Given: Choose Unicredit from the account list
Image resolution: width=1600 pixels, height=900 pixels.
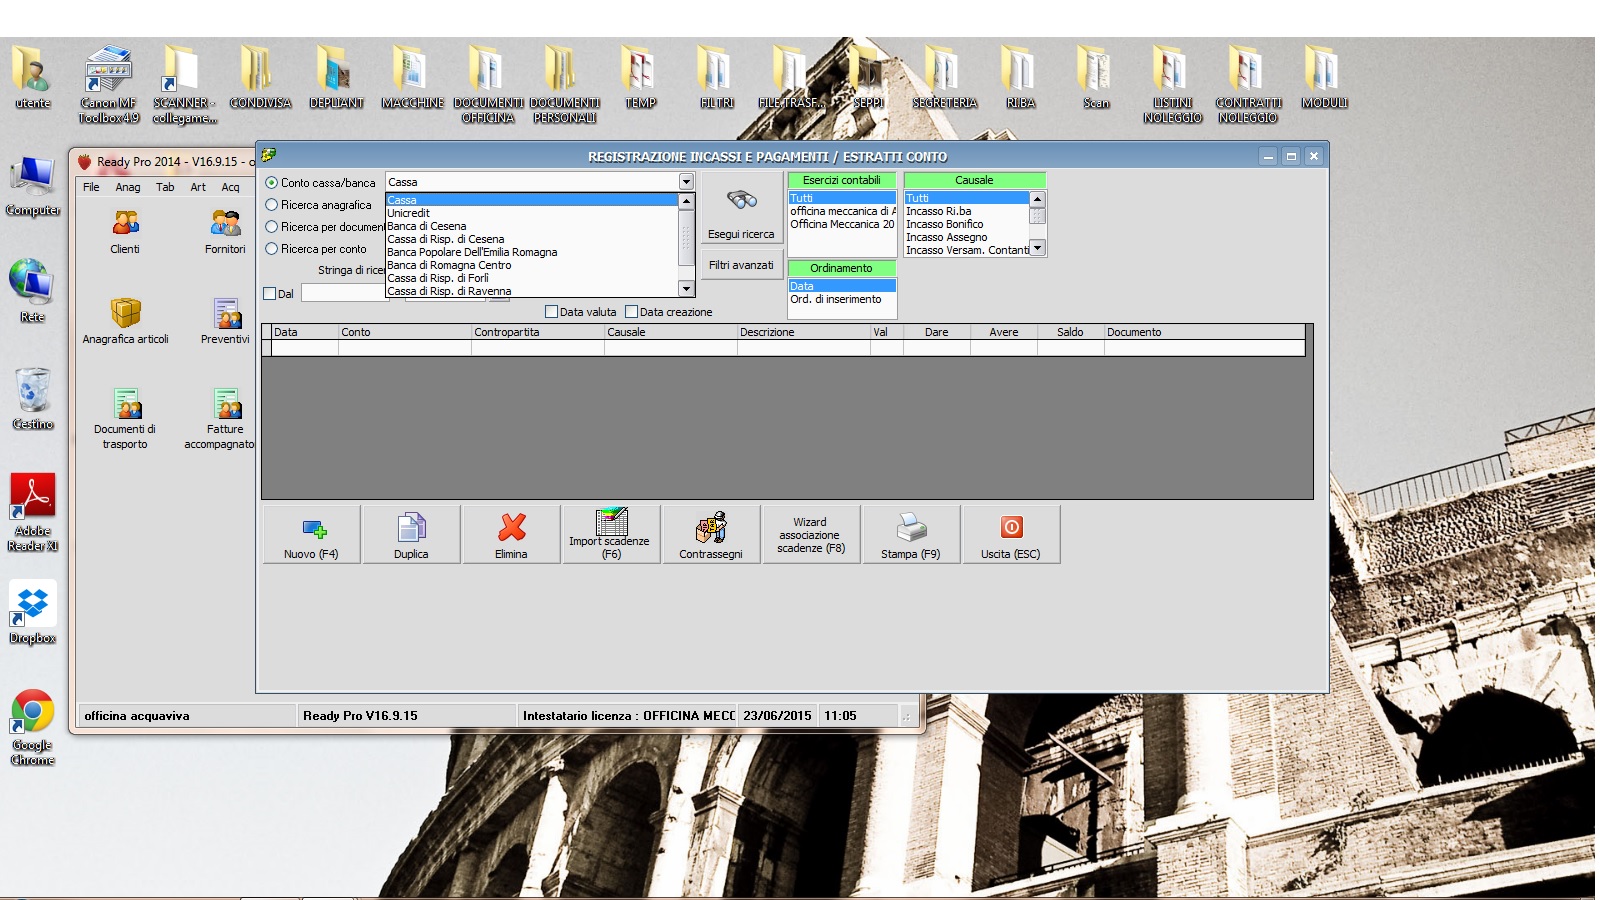Looking at the screenshot, I should click(532, 213).
